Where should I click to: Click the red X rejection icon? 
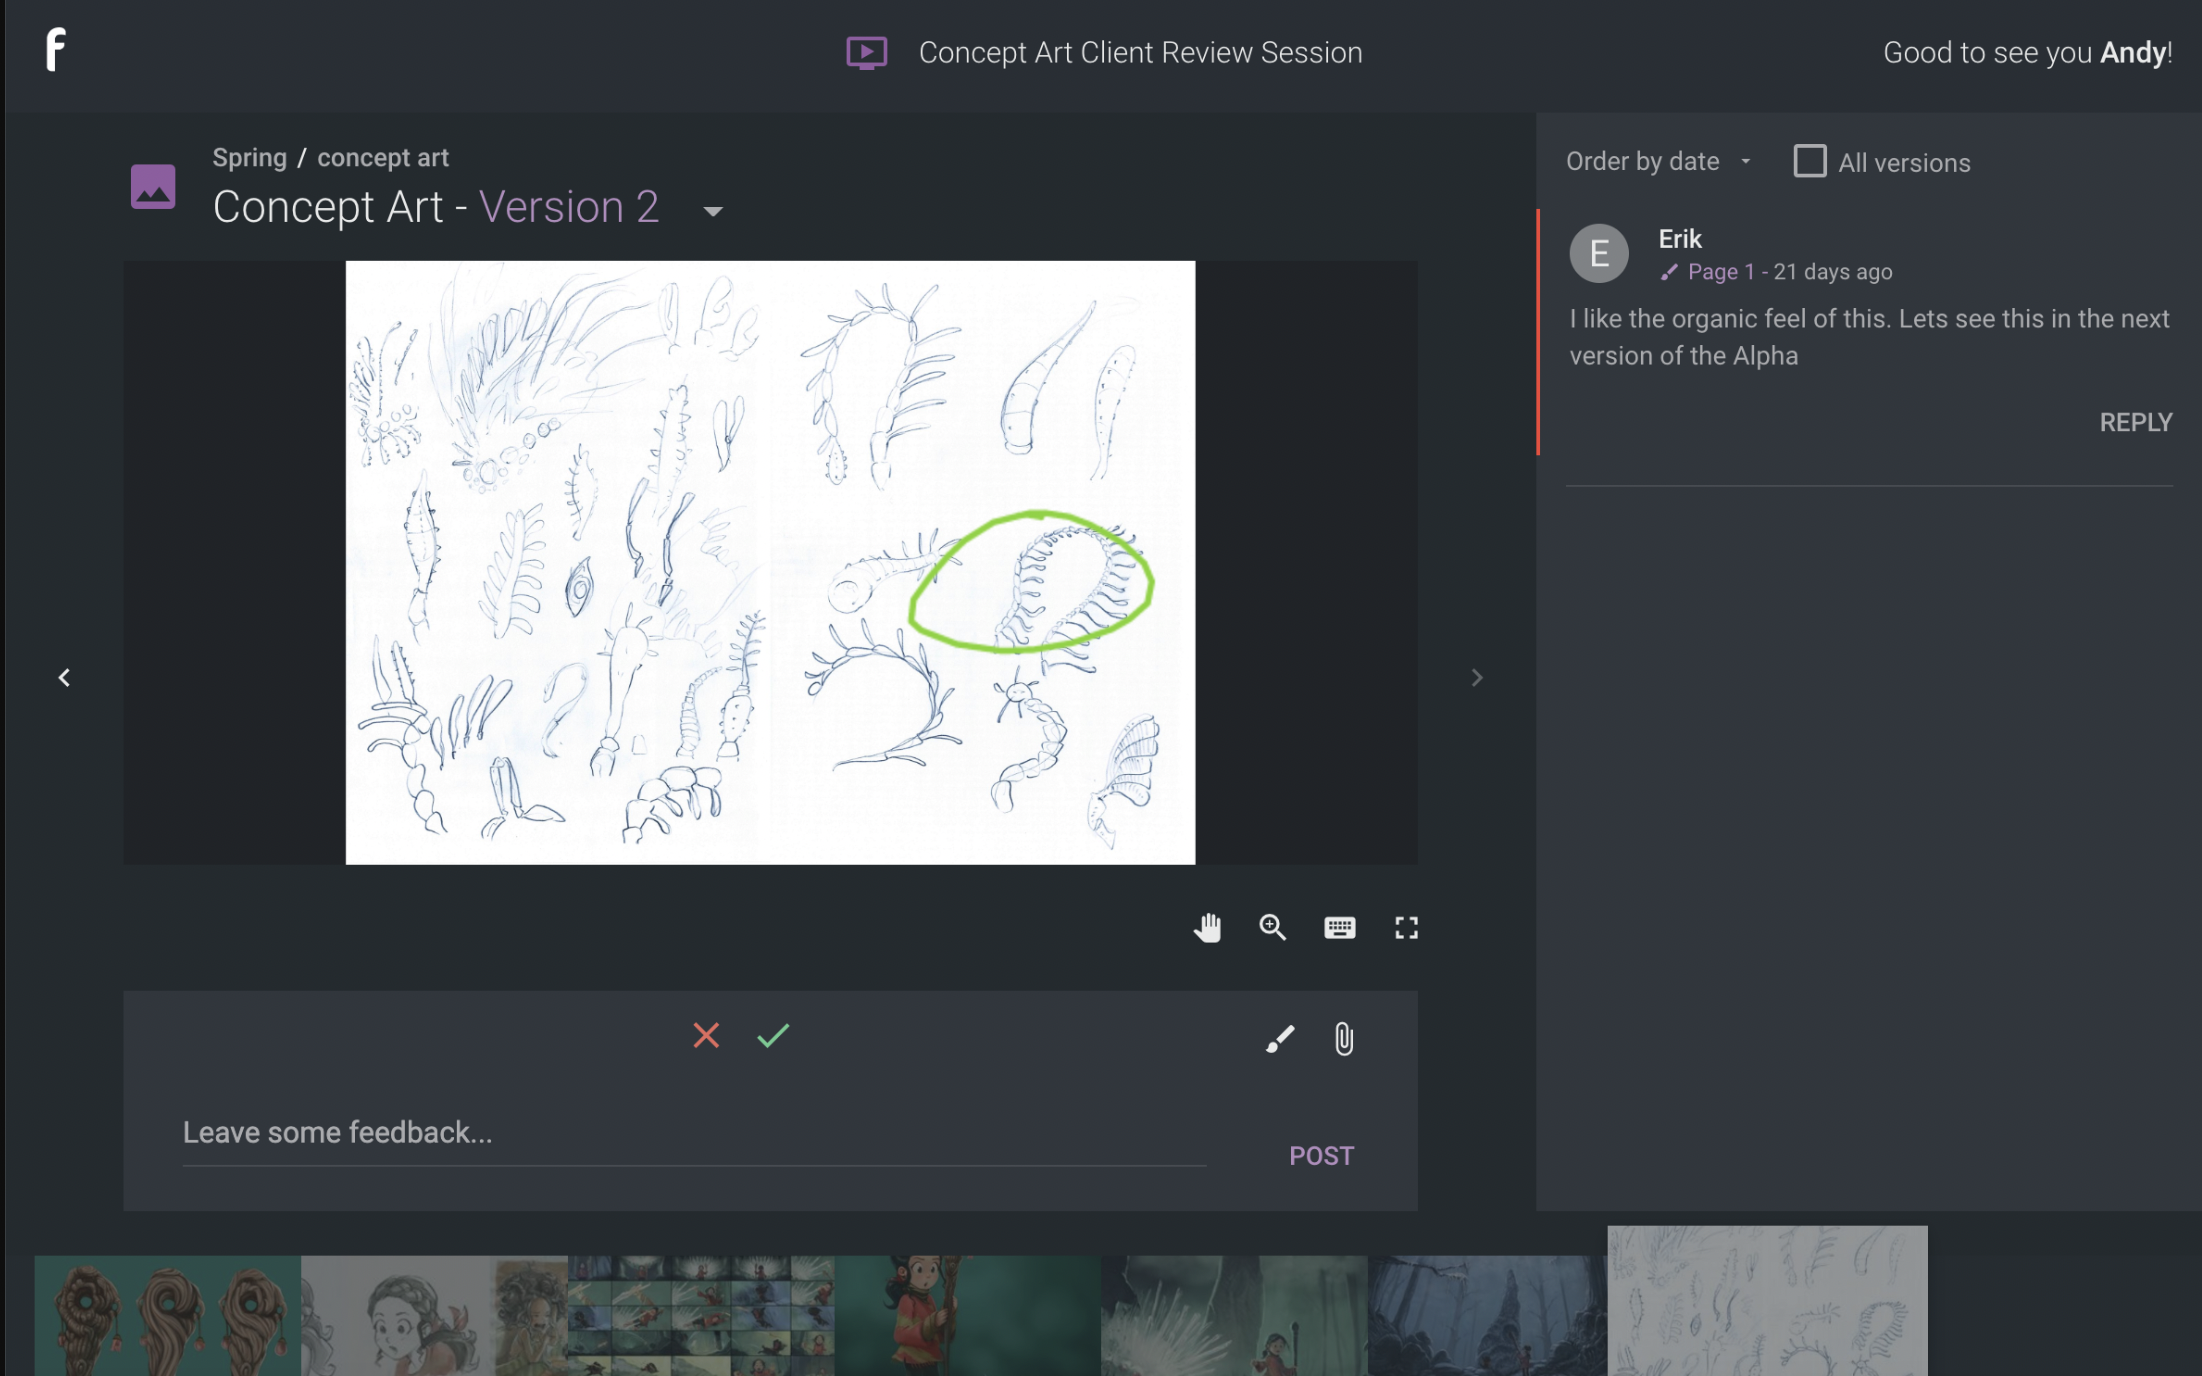point(706,1036)
